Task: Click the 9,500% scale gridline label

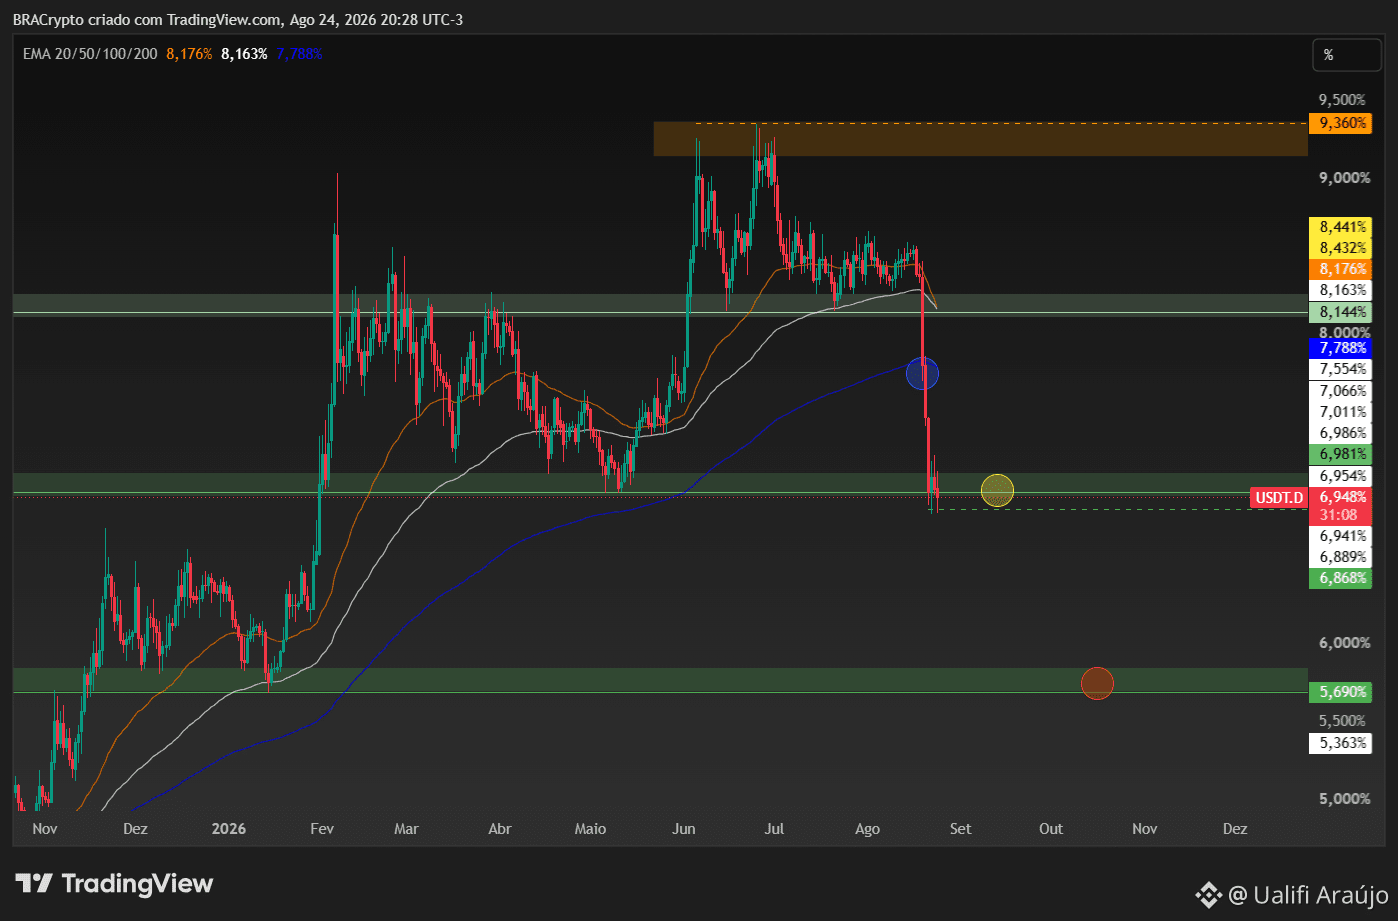Action: click(1343, 100)
